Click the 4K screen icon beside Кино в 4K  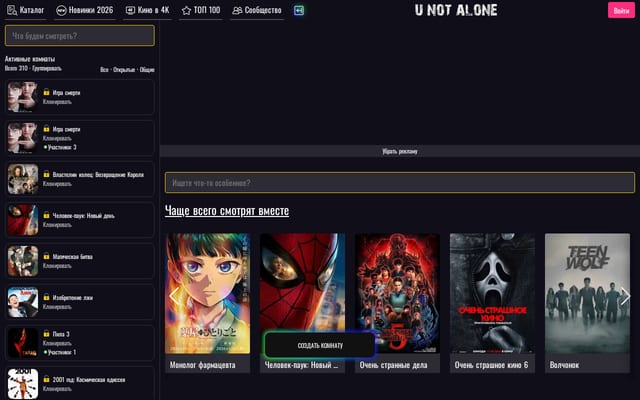pos(130,11)
